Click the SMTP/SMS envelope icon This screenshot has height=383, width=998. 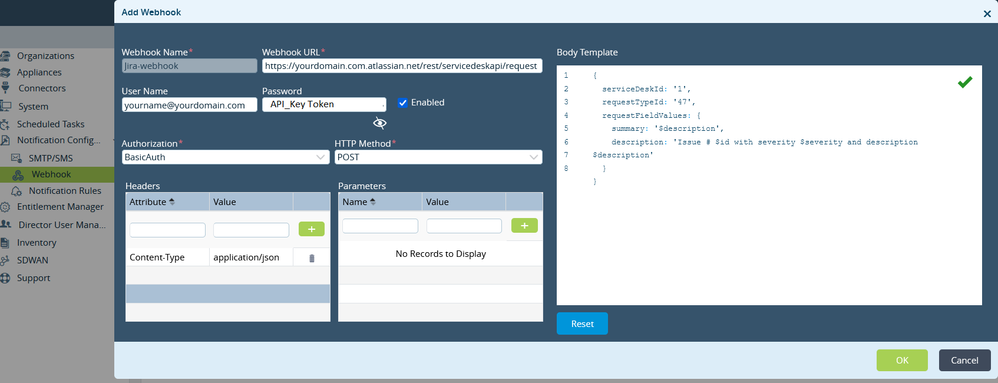click(18, 157)
